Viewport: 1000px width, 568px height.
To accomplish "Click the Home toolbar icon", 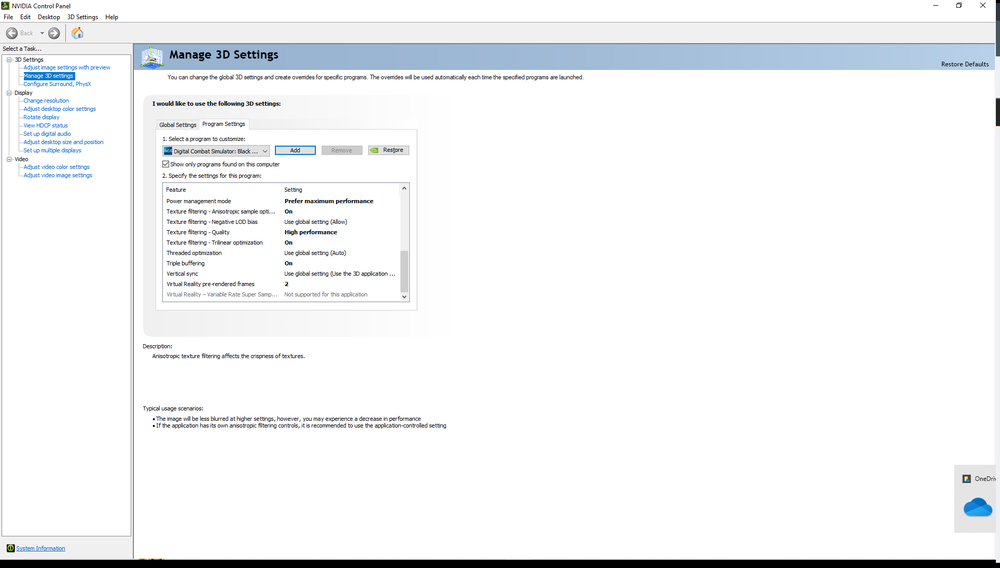I will pos(77,33).
